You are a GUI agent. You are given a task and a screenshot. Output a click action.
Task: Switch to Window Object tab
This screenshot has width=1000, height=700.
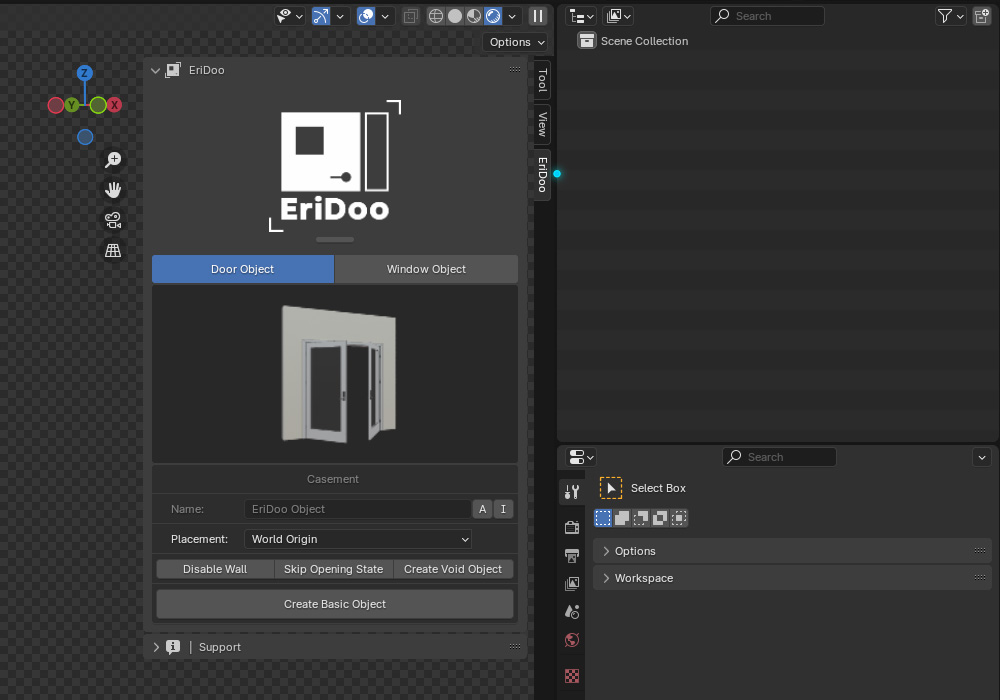coord(426,269)
